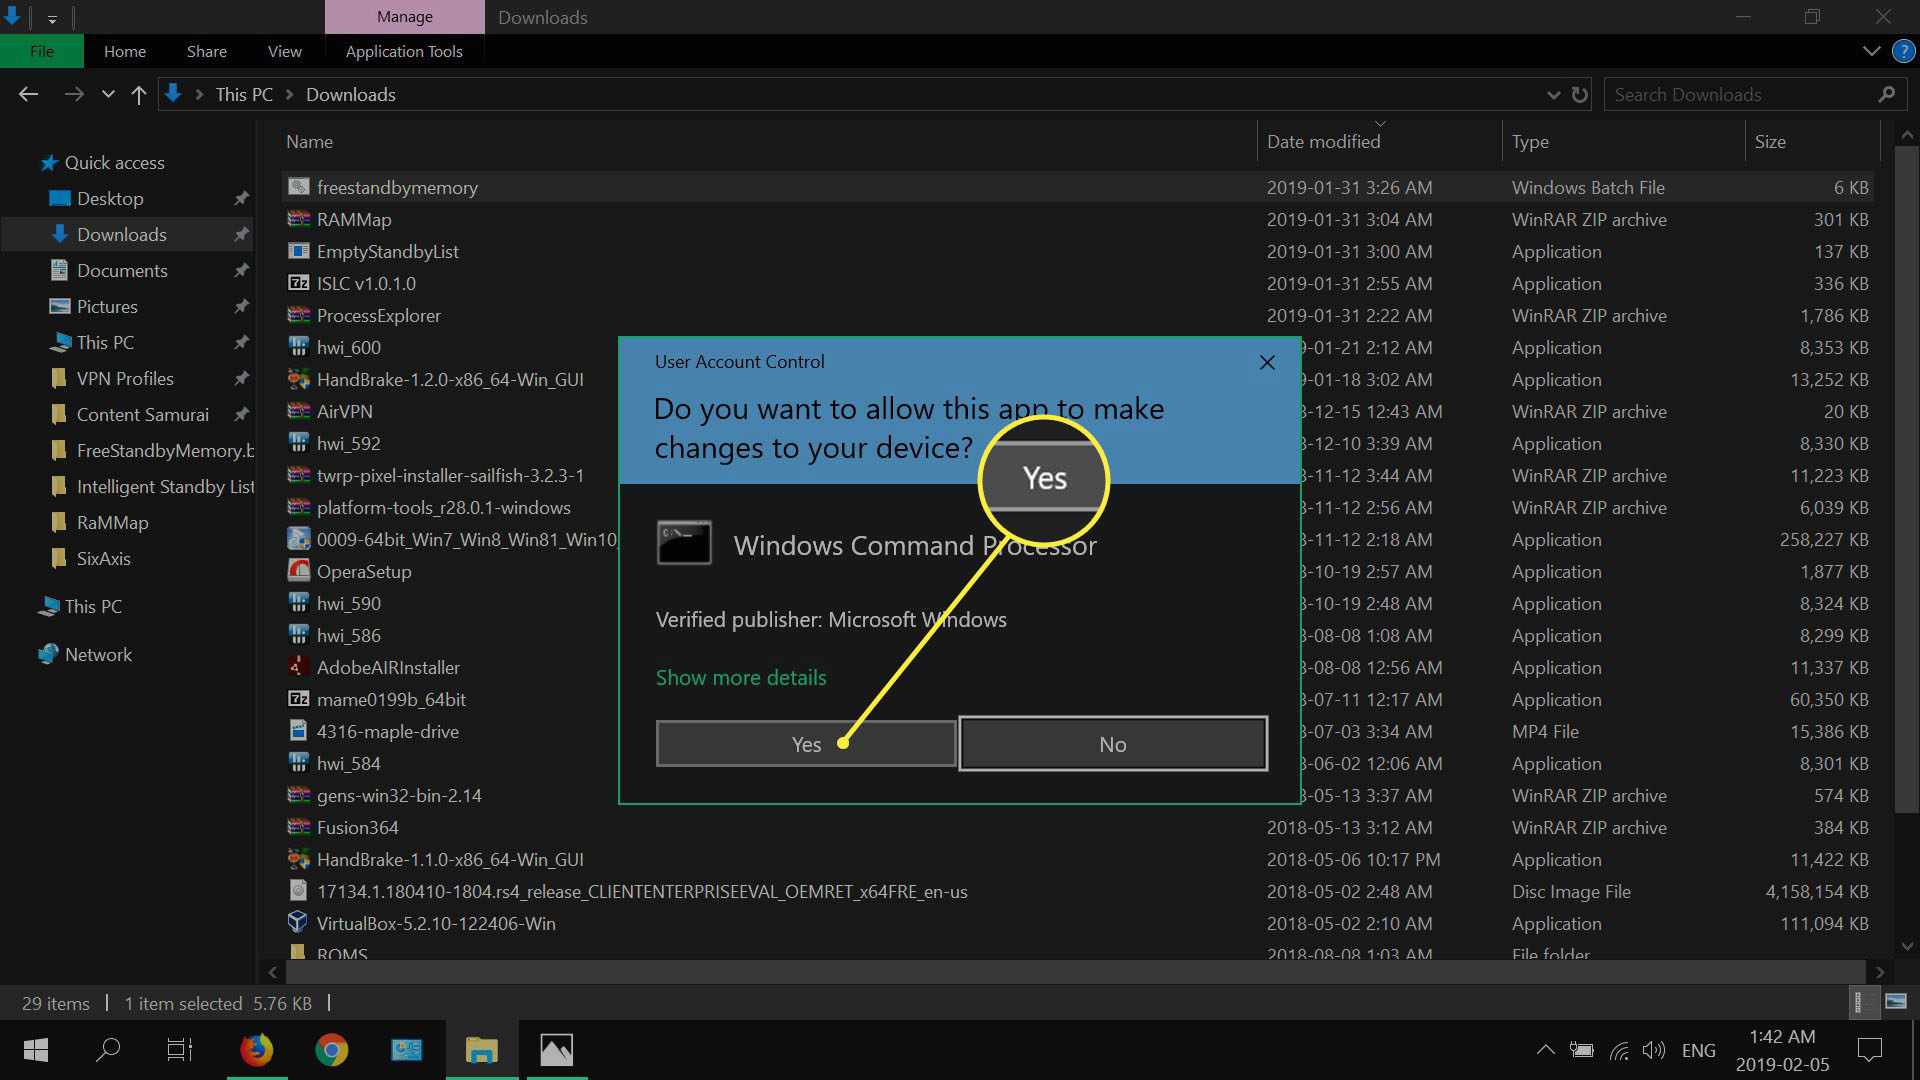This screenshot has width=1920, height=1080.
Task: Click No in the User Account Control dialog
Action: [x=1113, y=744]
